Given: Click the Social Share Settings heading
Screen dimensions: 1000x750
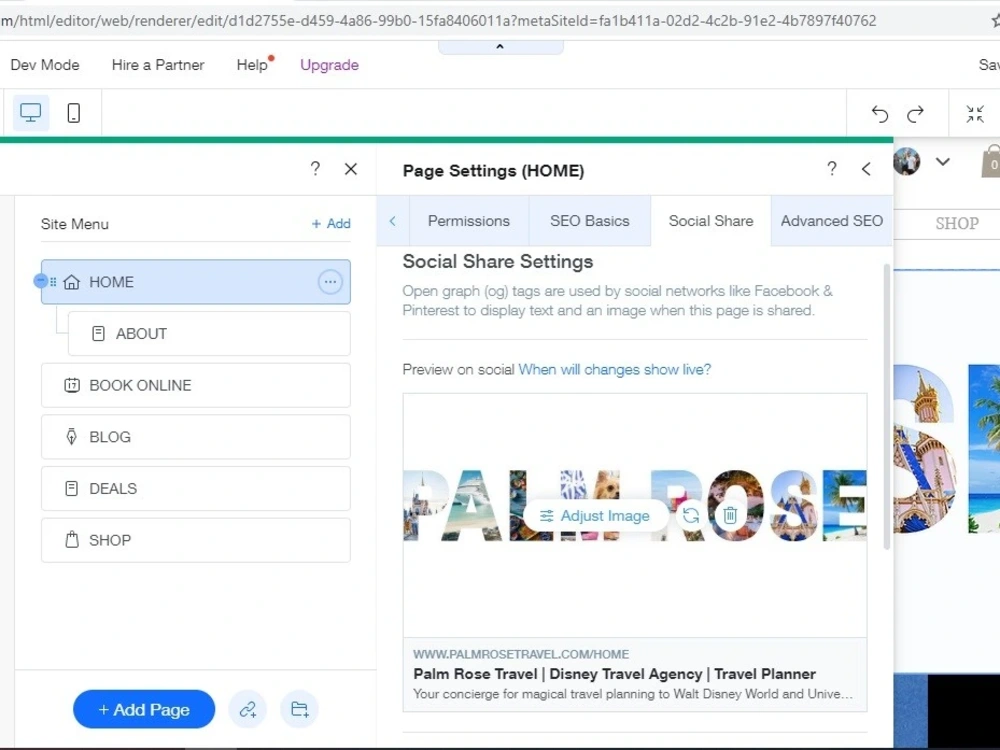Looking at the screenshot, I should click(x=497, y=261).
